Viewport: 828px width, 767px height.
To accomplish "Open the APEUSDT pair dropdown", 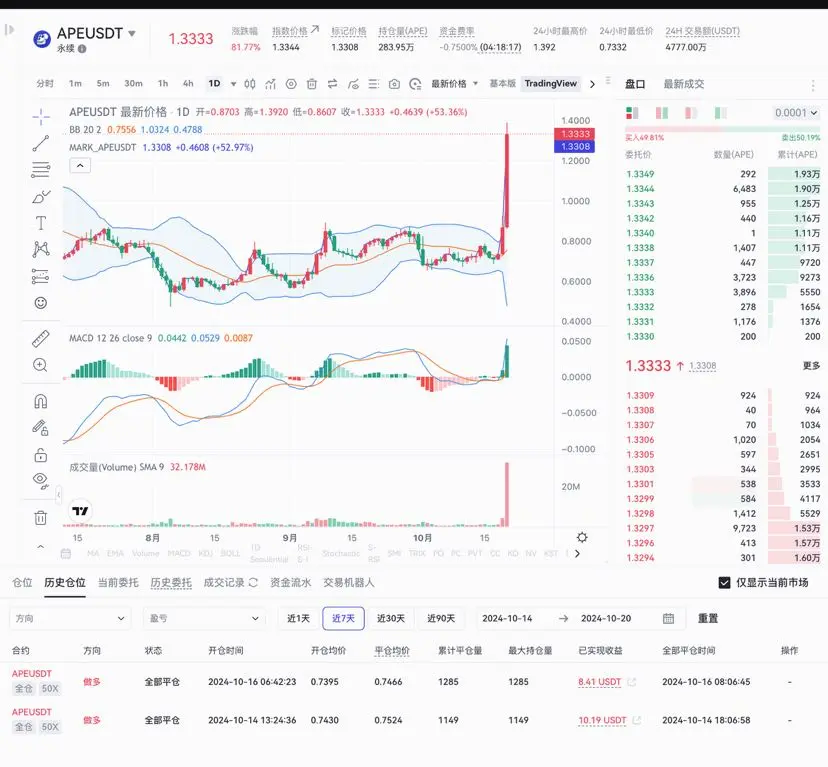I will tap(132, 33).
